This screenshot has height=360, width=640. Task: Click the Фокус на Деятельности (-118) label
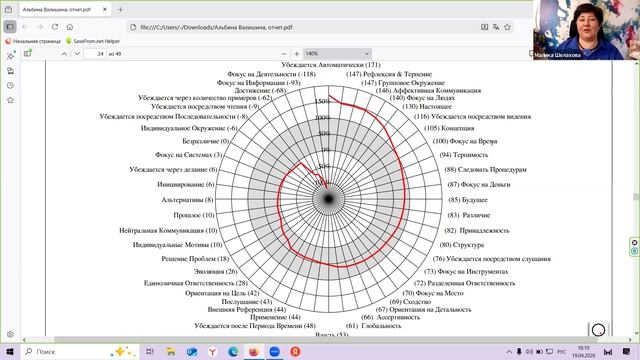click(x=271, y=74)
